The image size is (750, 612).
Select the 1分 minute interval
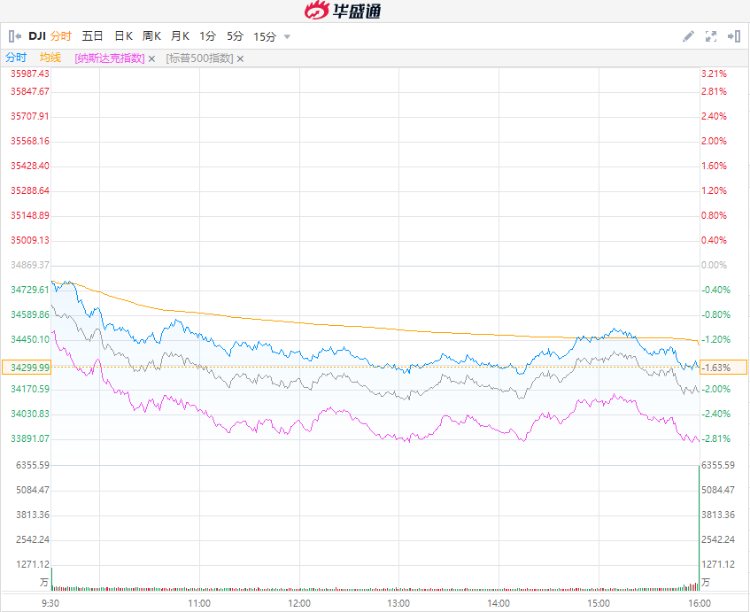pyautogui.click(x=208, y=36)
